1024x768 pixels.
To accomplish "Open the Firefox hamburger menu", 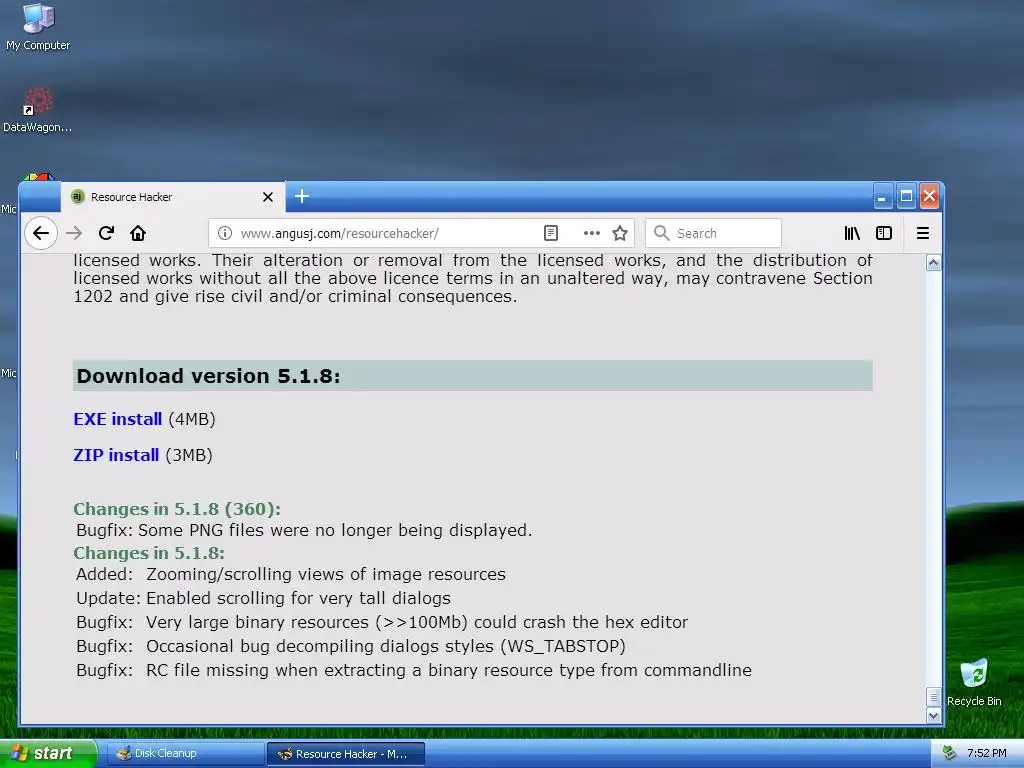I will [923, 233].
